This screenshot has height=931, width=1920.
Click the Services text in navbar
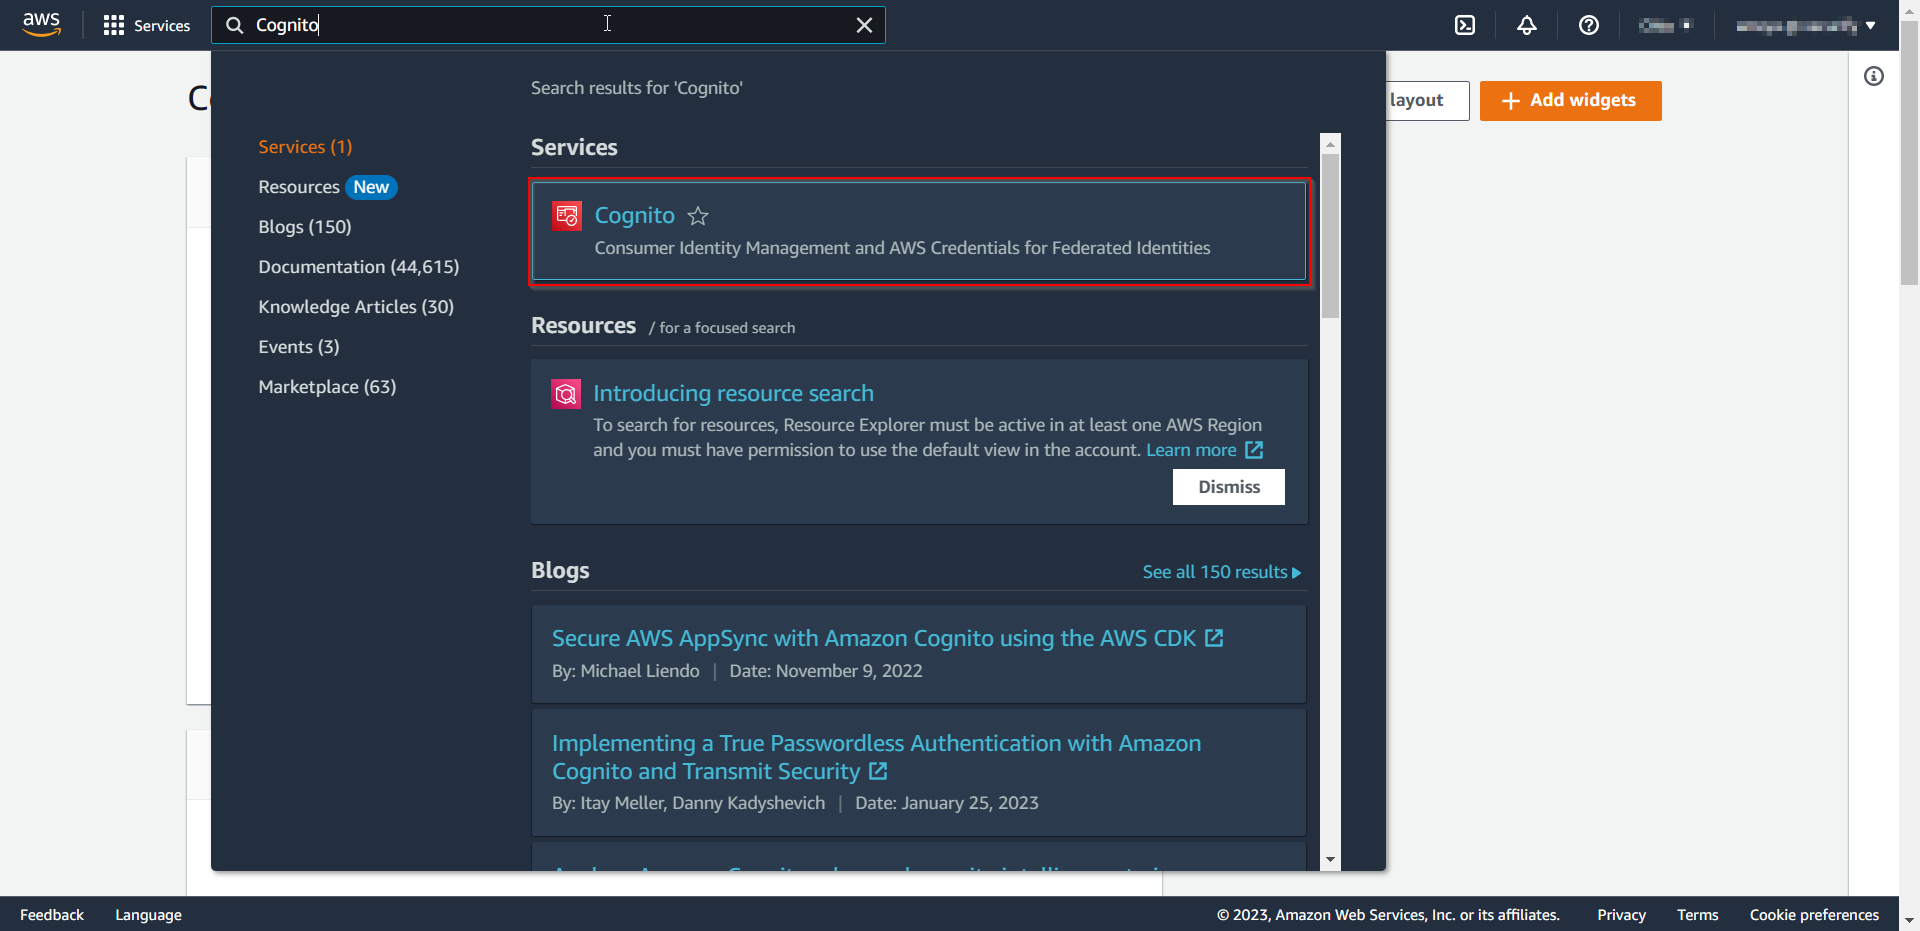(x=162, y=25)
